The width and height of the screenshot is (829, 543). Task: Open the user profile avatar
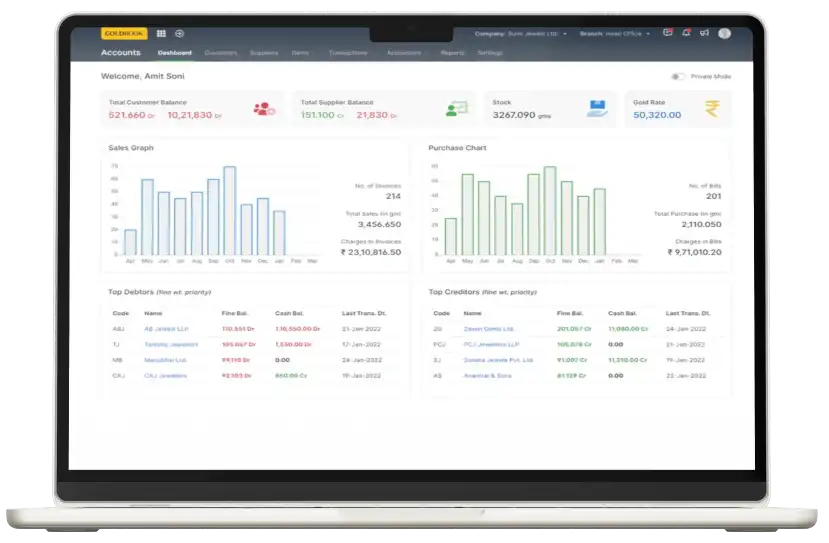click(x=724, y=33)
